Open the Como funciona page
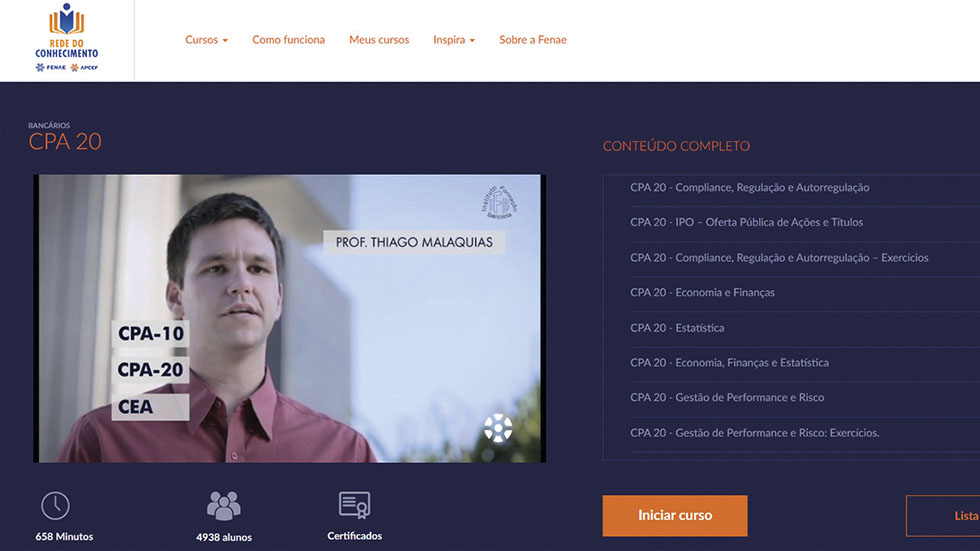 [288, 39]
